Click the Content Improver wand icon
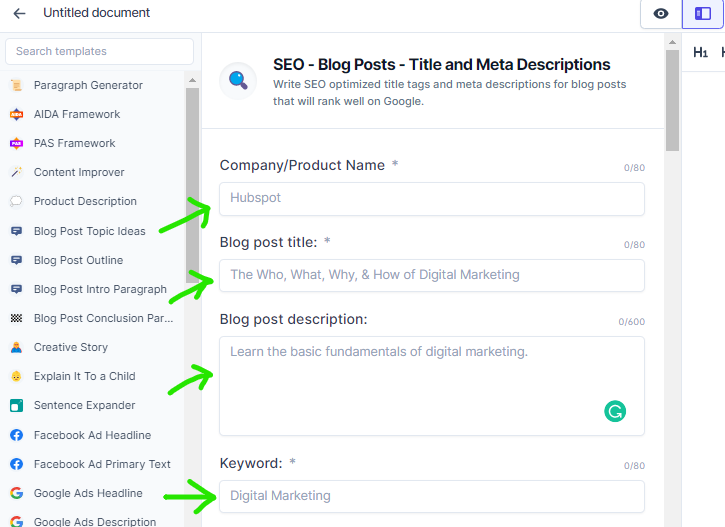Screen dimensions: 725x527 [x=16, y=172]
